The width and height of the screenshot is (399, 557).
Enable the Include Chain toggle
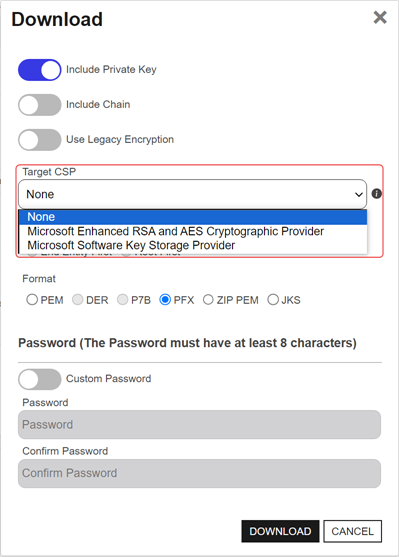39,104
